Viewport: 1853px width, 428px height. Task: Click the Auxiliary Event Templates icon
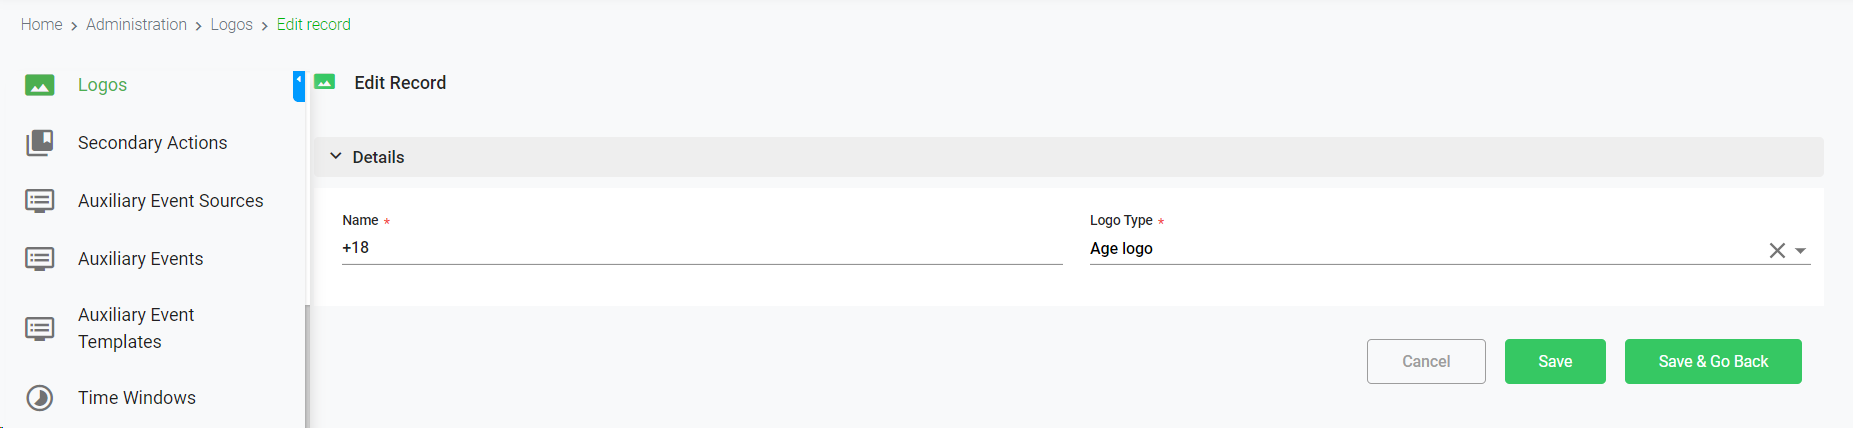pos(40,328)
